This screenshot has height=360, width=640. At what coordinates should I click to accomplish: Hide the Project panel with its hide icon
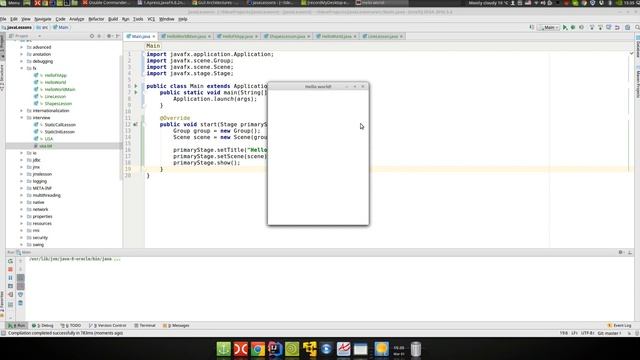118,36
